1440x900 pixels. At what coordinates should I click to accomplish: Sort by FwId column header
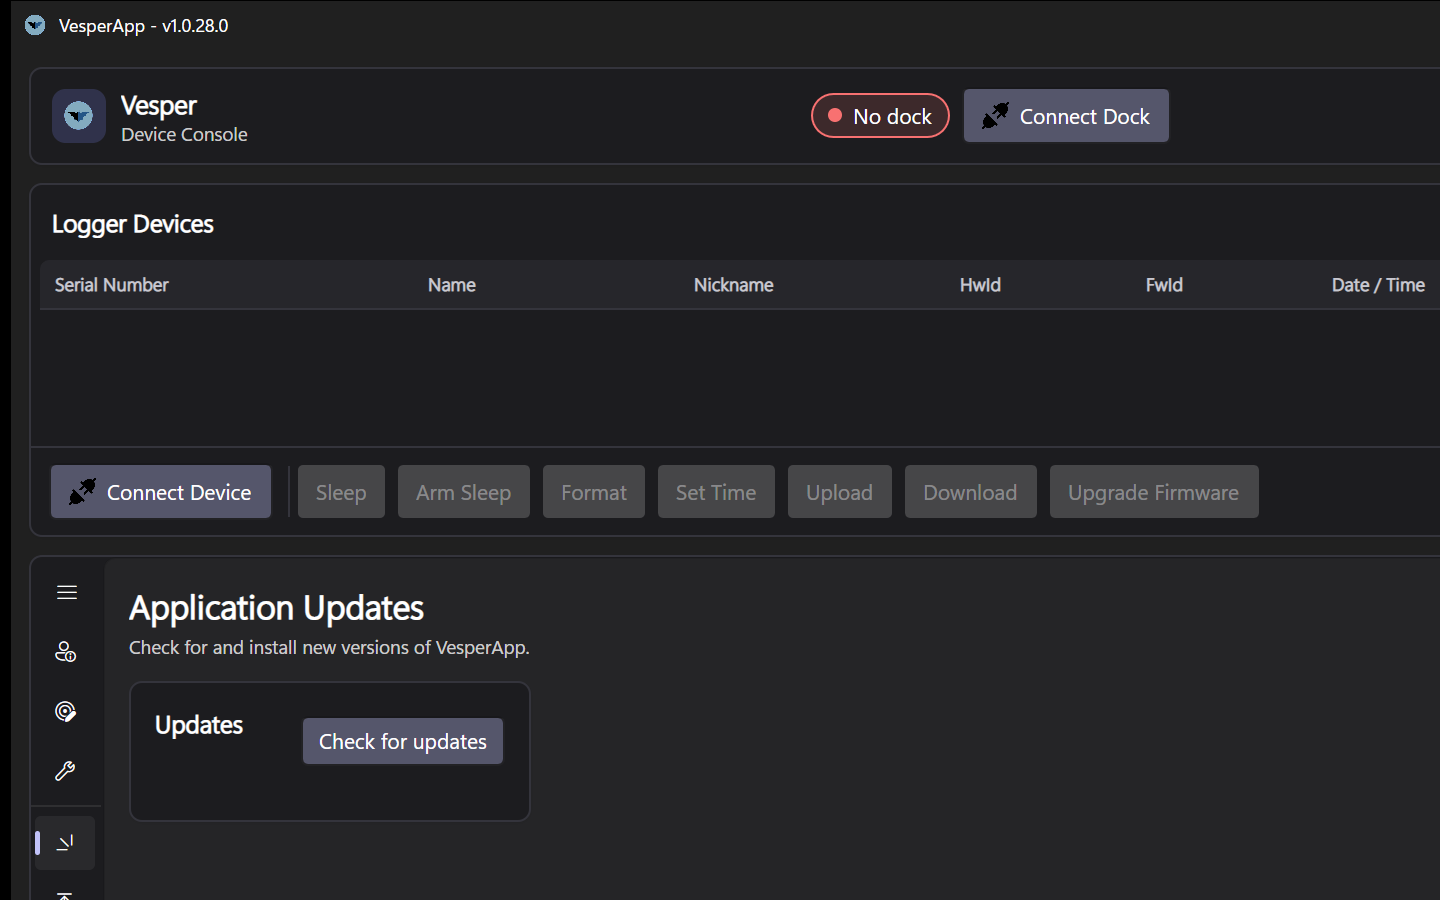[1164, 285]
